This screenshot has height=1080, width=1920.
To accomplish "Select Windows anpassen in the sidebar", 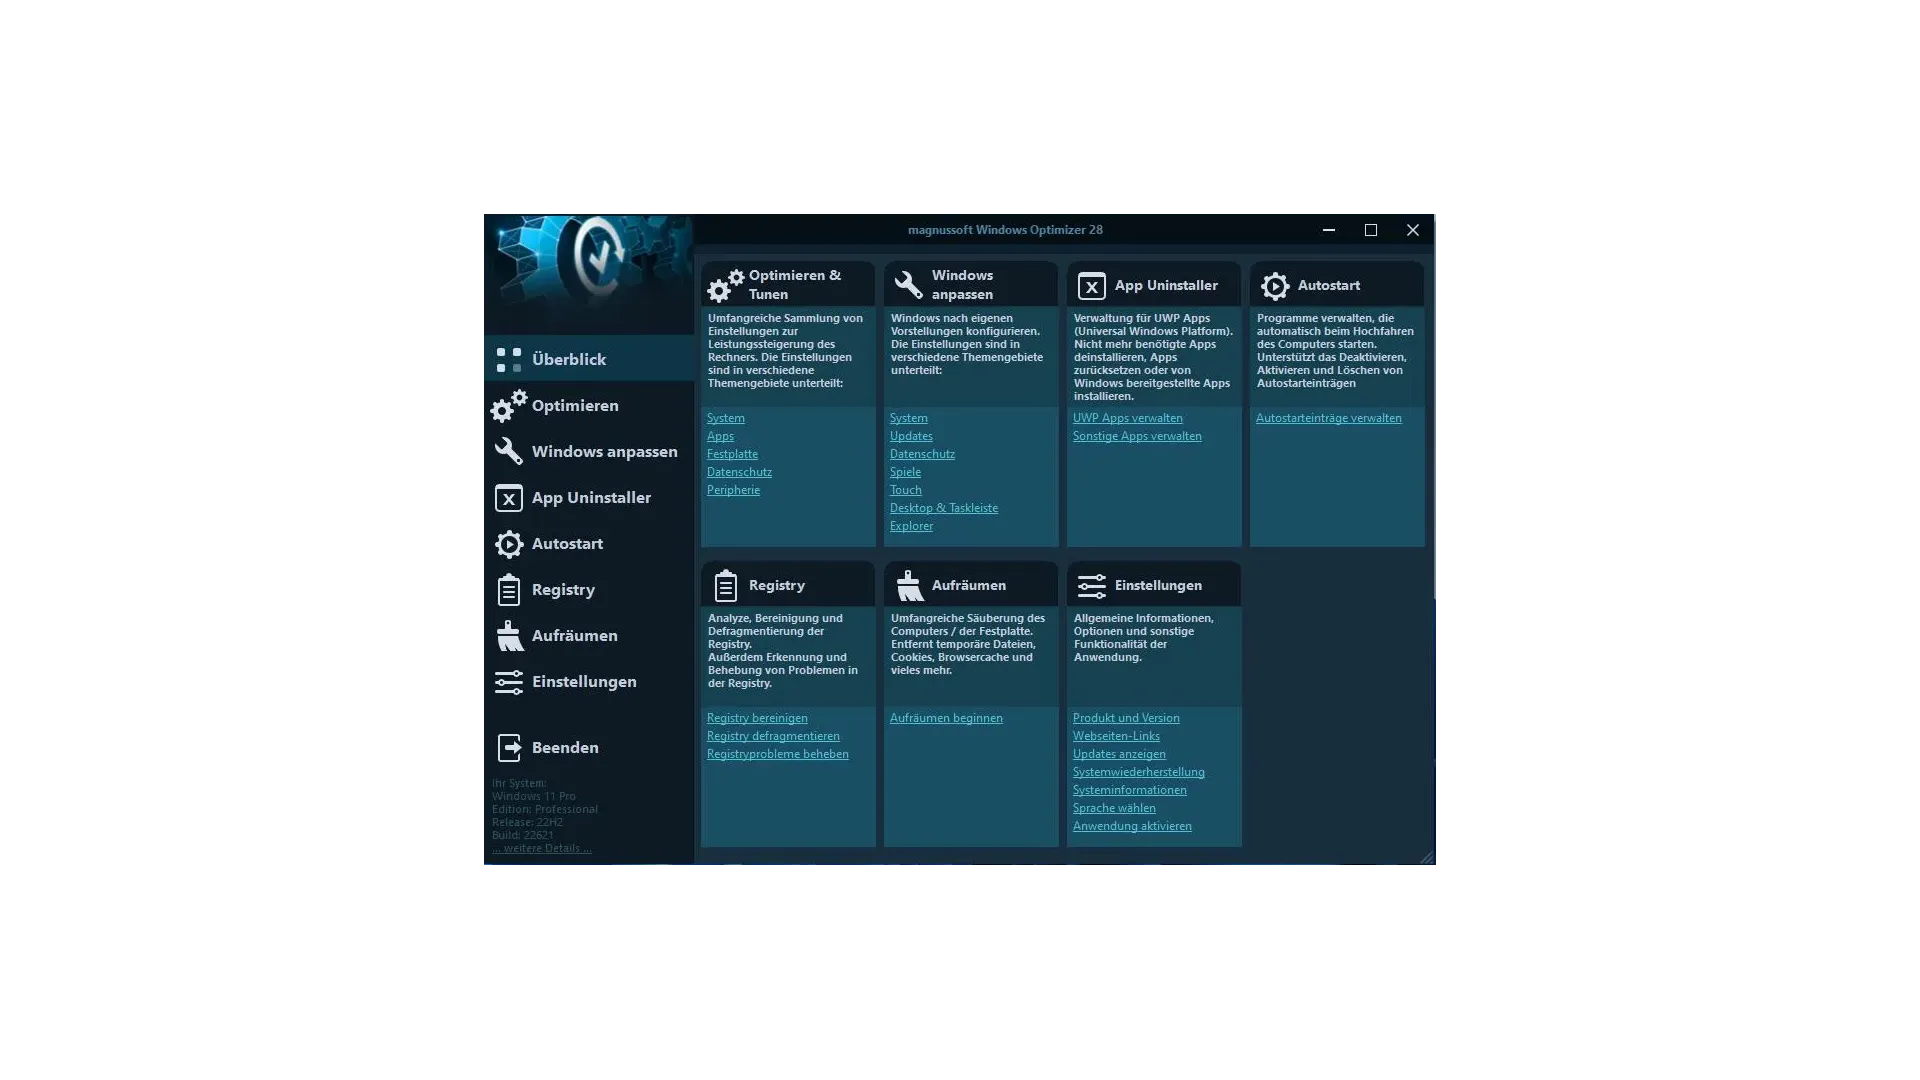I will (x=604, y=452).
